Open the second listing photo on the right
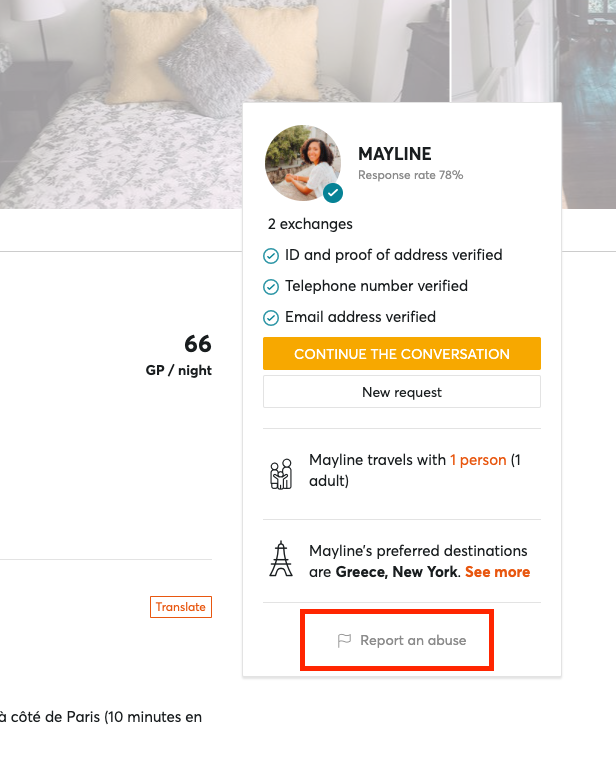The height and width of the screenshot is (758, 616). tap(540, 50)
